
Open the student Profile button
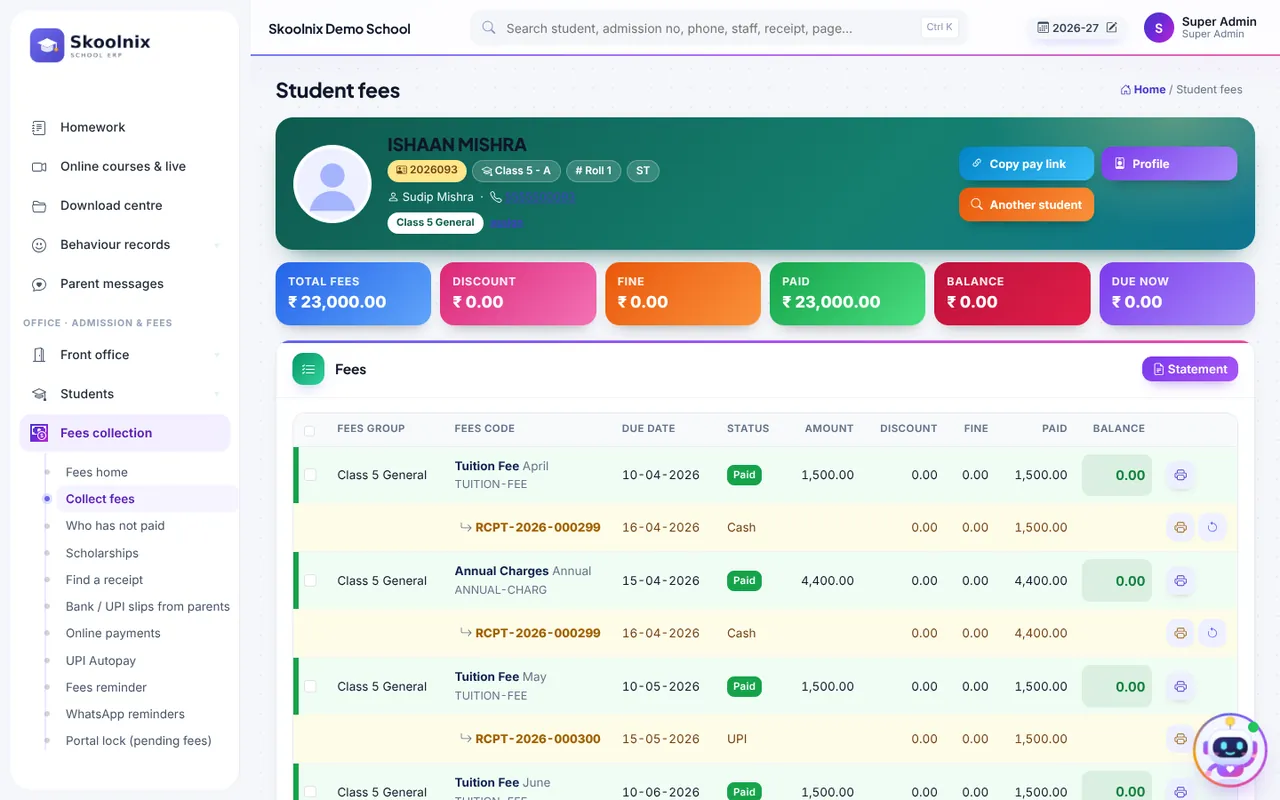tap(1169, 164)
